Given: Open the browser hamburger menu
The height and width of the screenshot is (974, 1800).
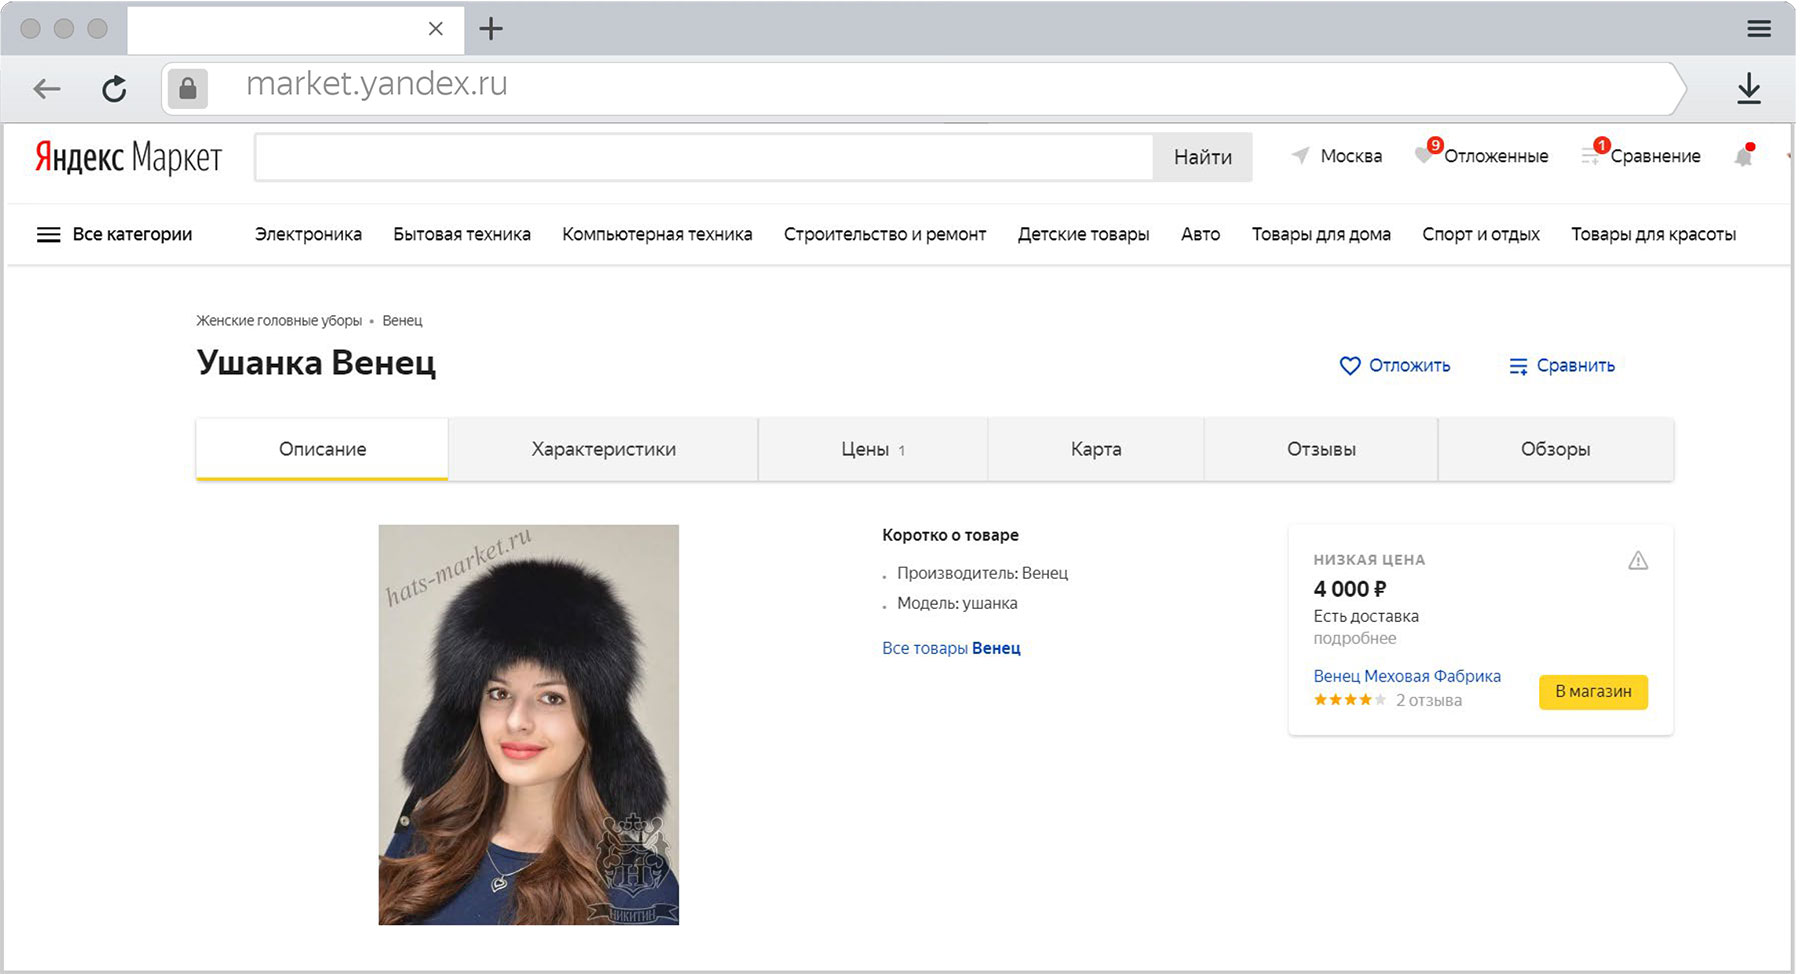Looking at the screenshot, I should tap(1759, 28).
